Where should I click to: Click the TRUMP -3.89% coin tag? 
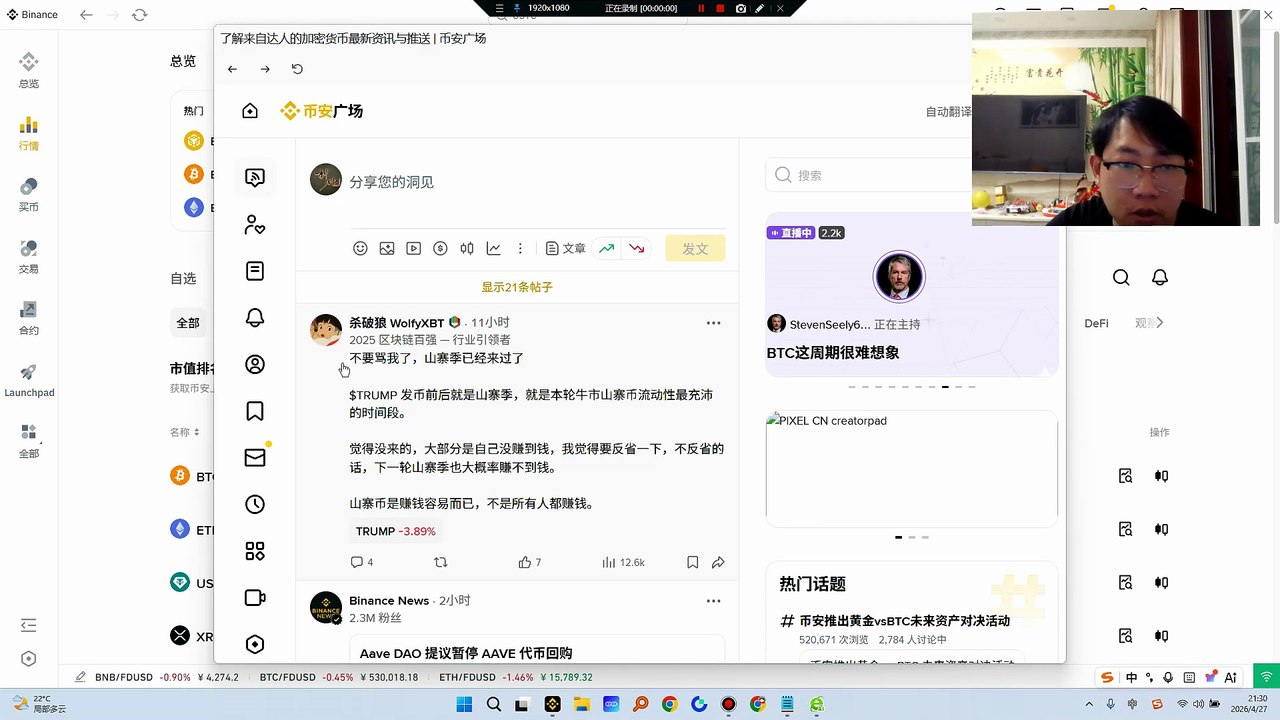[x=396, y=531]
